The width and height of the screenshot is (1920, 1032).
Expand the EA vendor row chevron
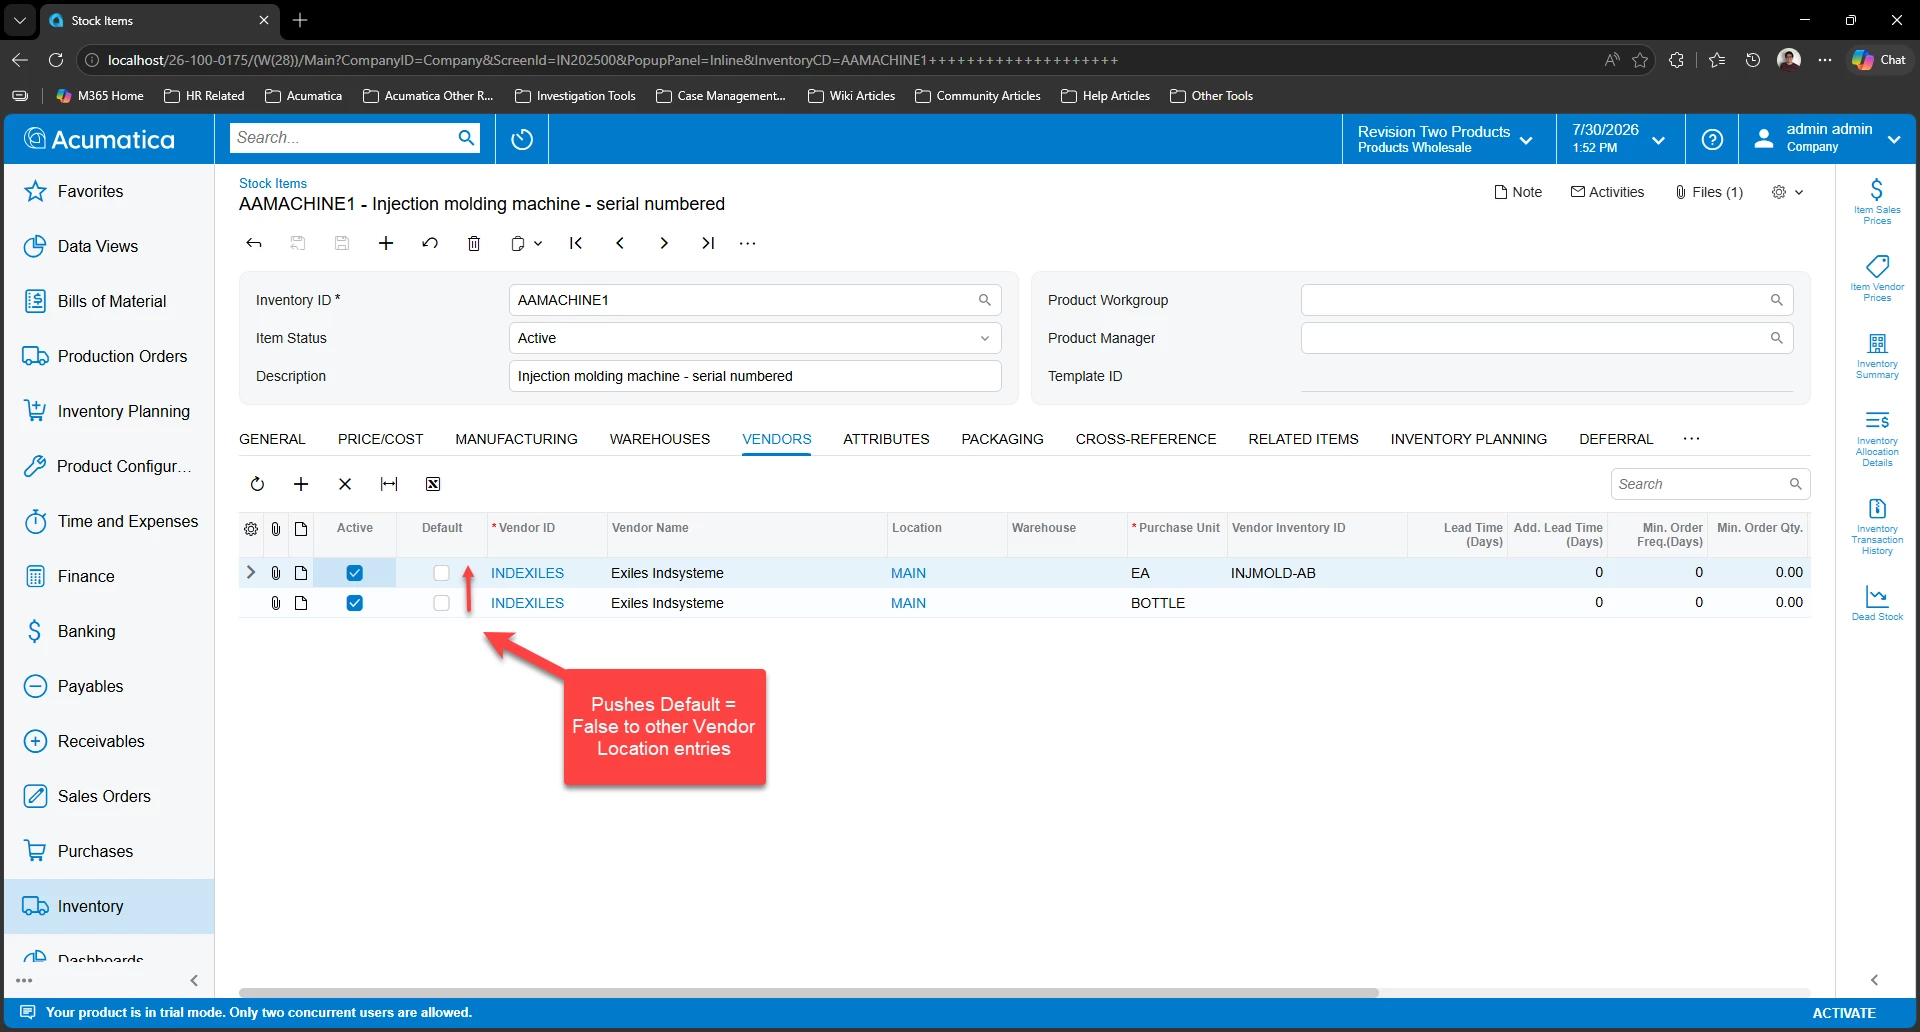coord(251,572)
